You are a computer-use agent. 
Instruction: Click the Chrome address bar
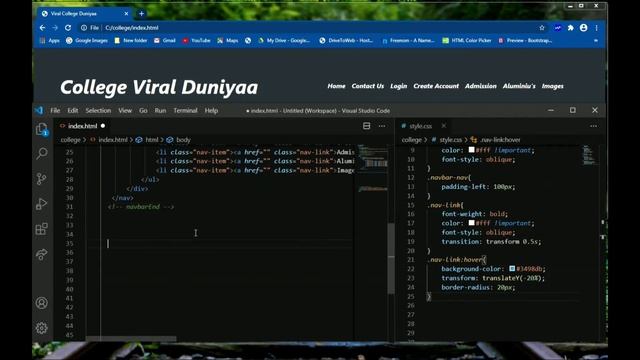[310, 28]
